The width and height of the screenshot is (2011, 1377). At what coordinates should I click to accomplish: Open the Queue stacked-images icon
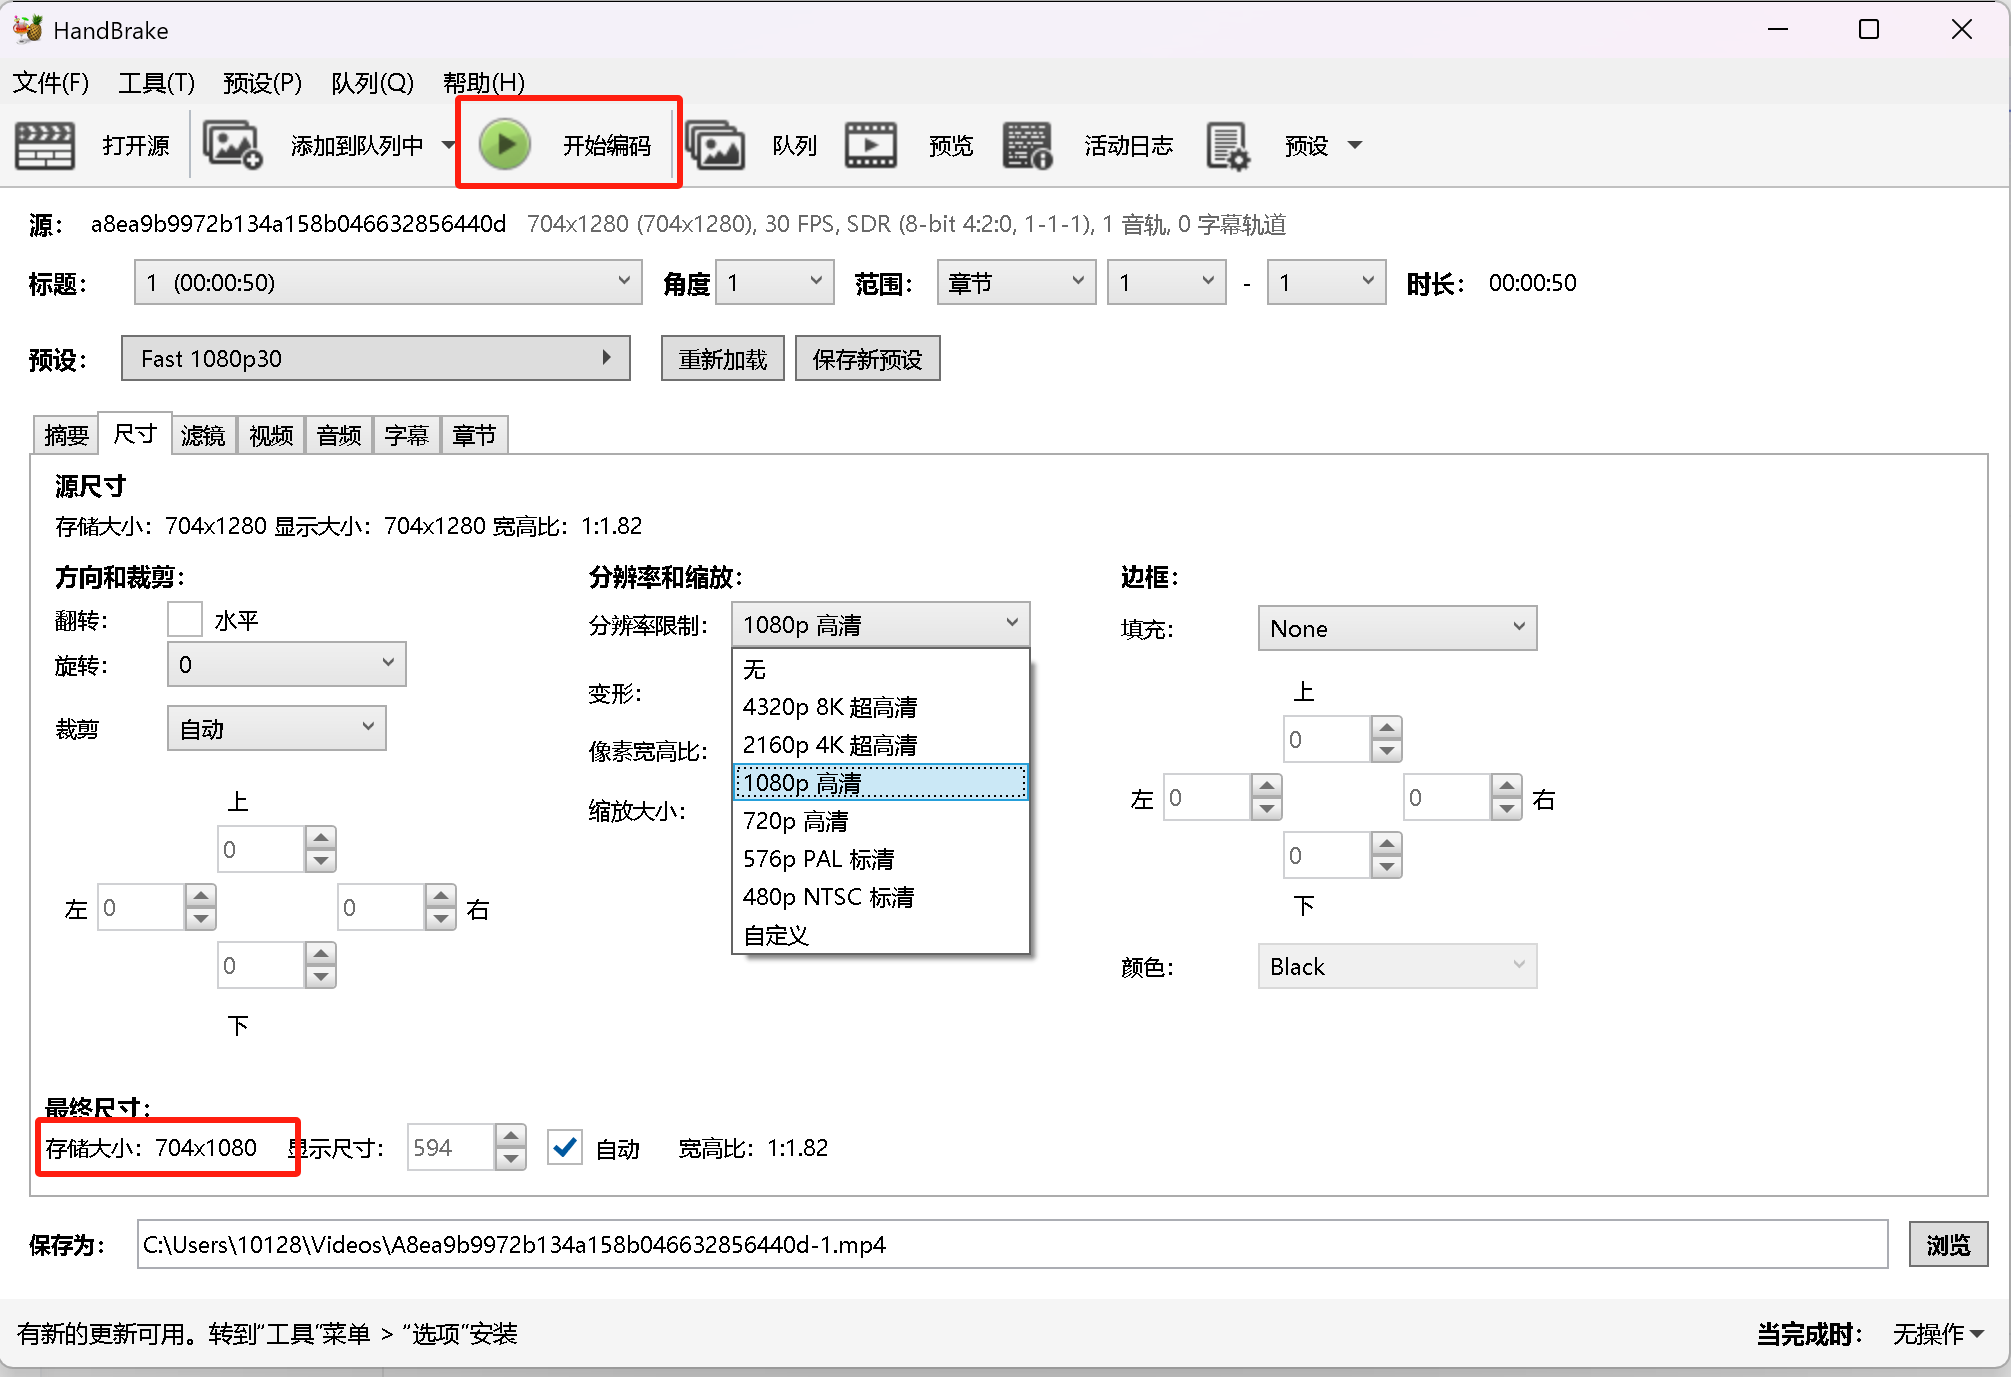tap(715, 146)
